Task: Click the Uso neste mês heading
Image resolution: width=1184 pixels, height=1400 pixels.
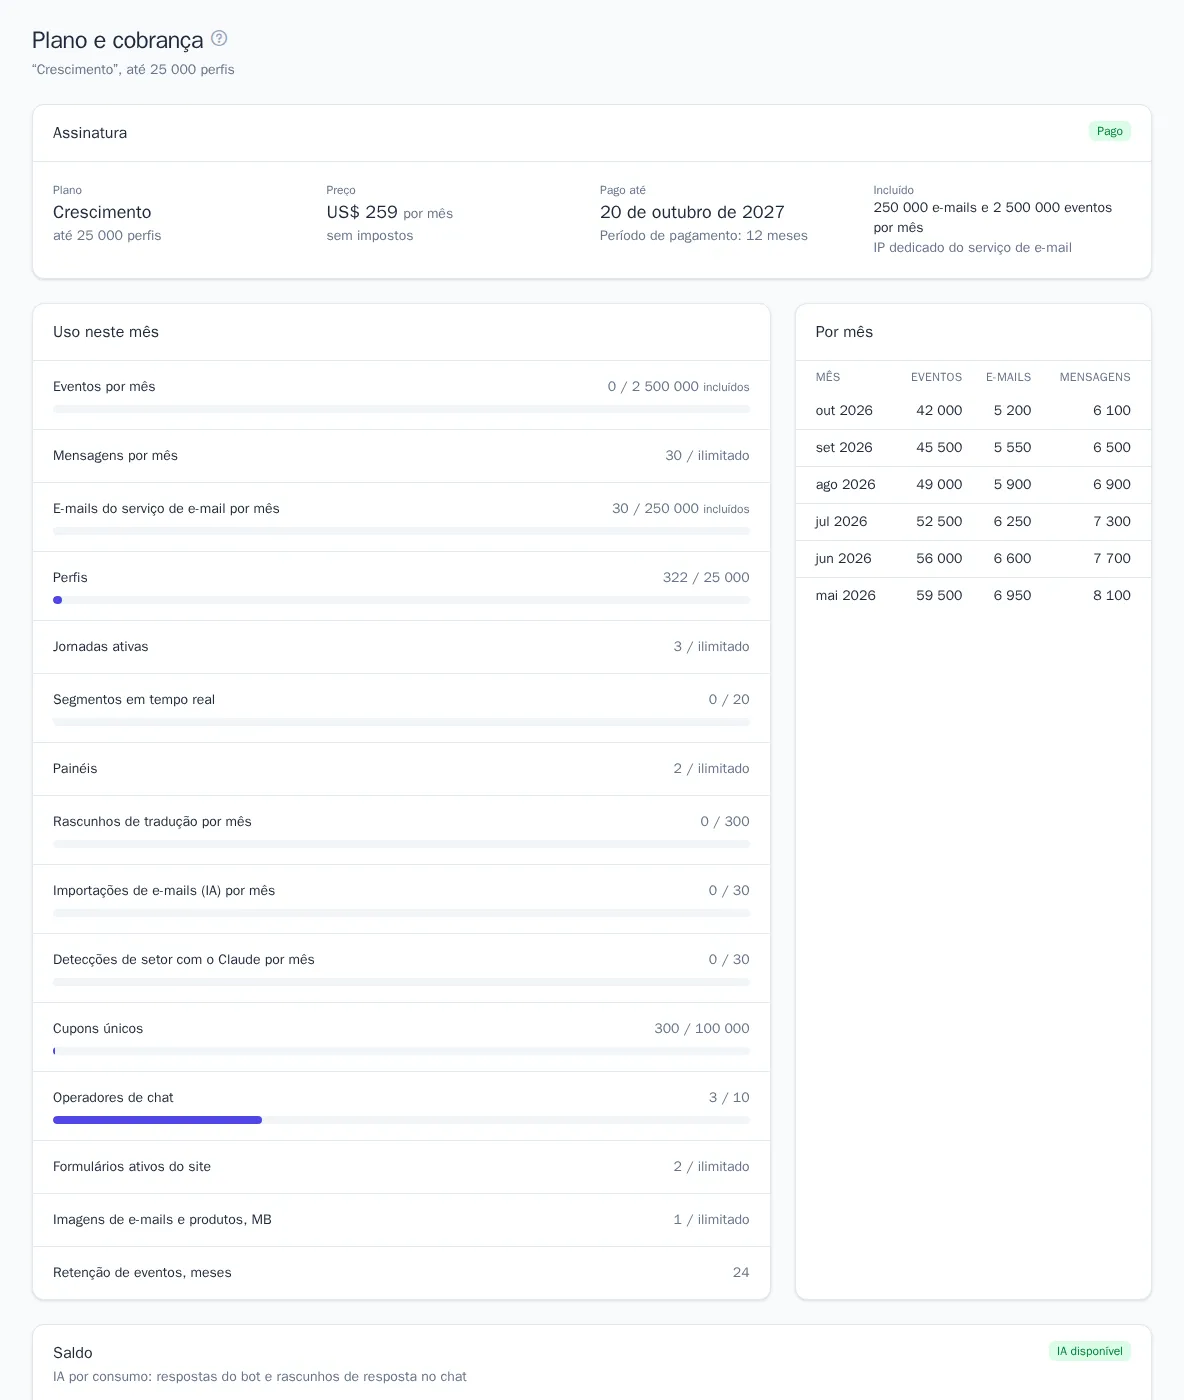Action: (x=106, y=332)
